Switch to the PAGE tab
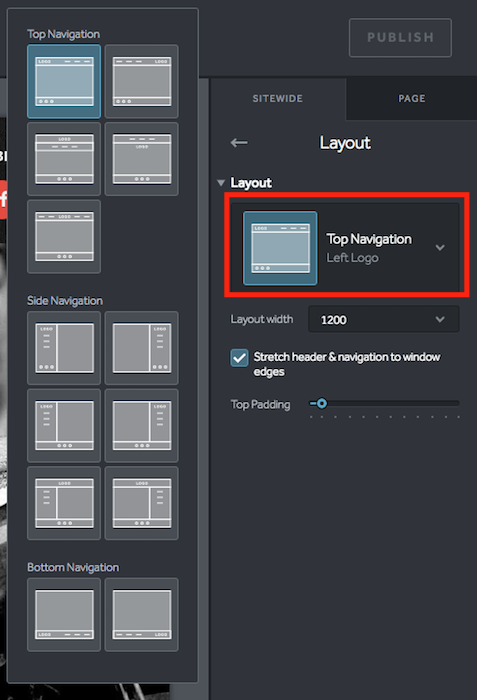Screen dimensions: 477x700 pyautogui.click(x=412, y=99)
